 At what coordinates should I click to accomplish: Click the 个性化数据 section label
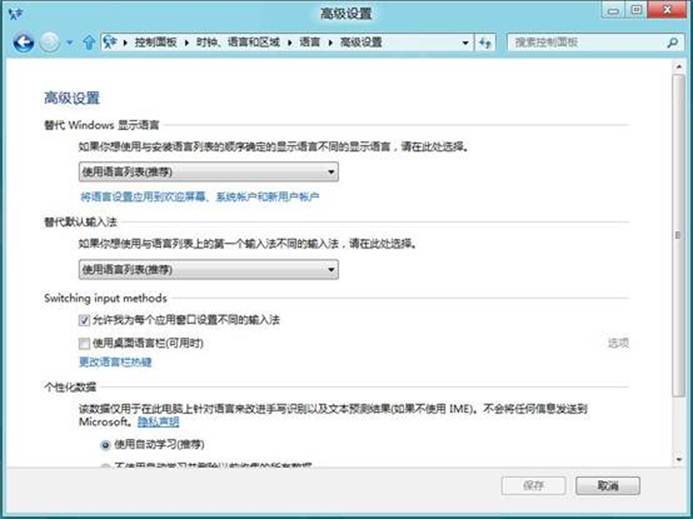[x=70, y=387]
